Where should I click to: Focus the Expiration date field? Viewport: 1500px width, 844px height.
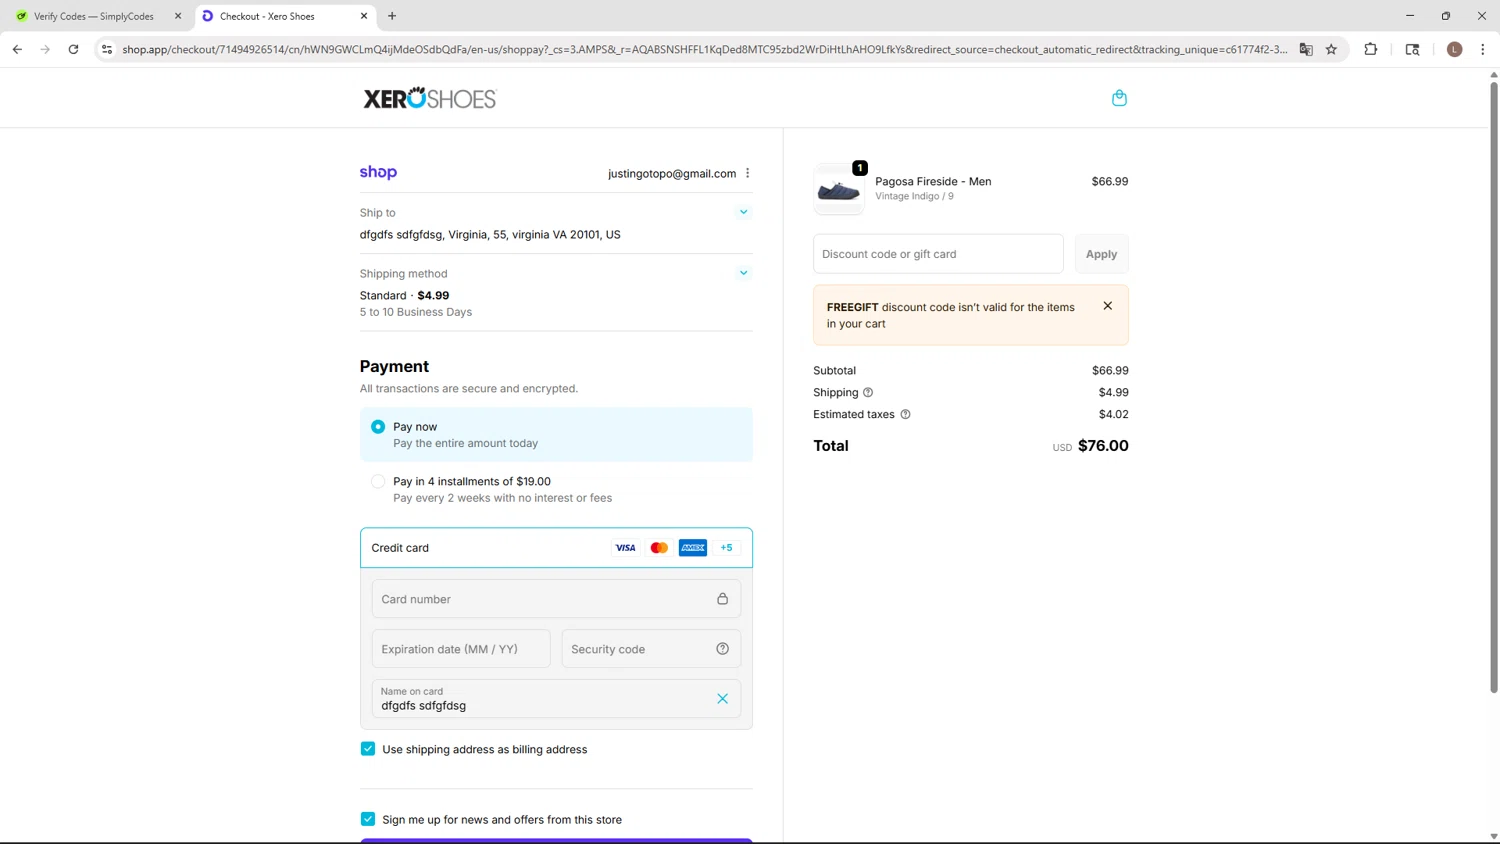(461, 649)
